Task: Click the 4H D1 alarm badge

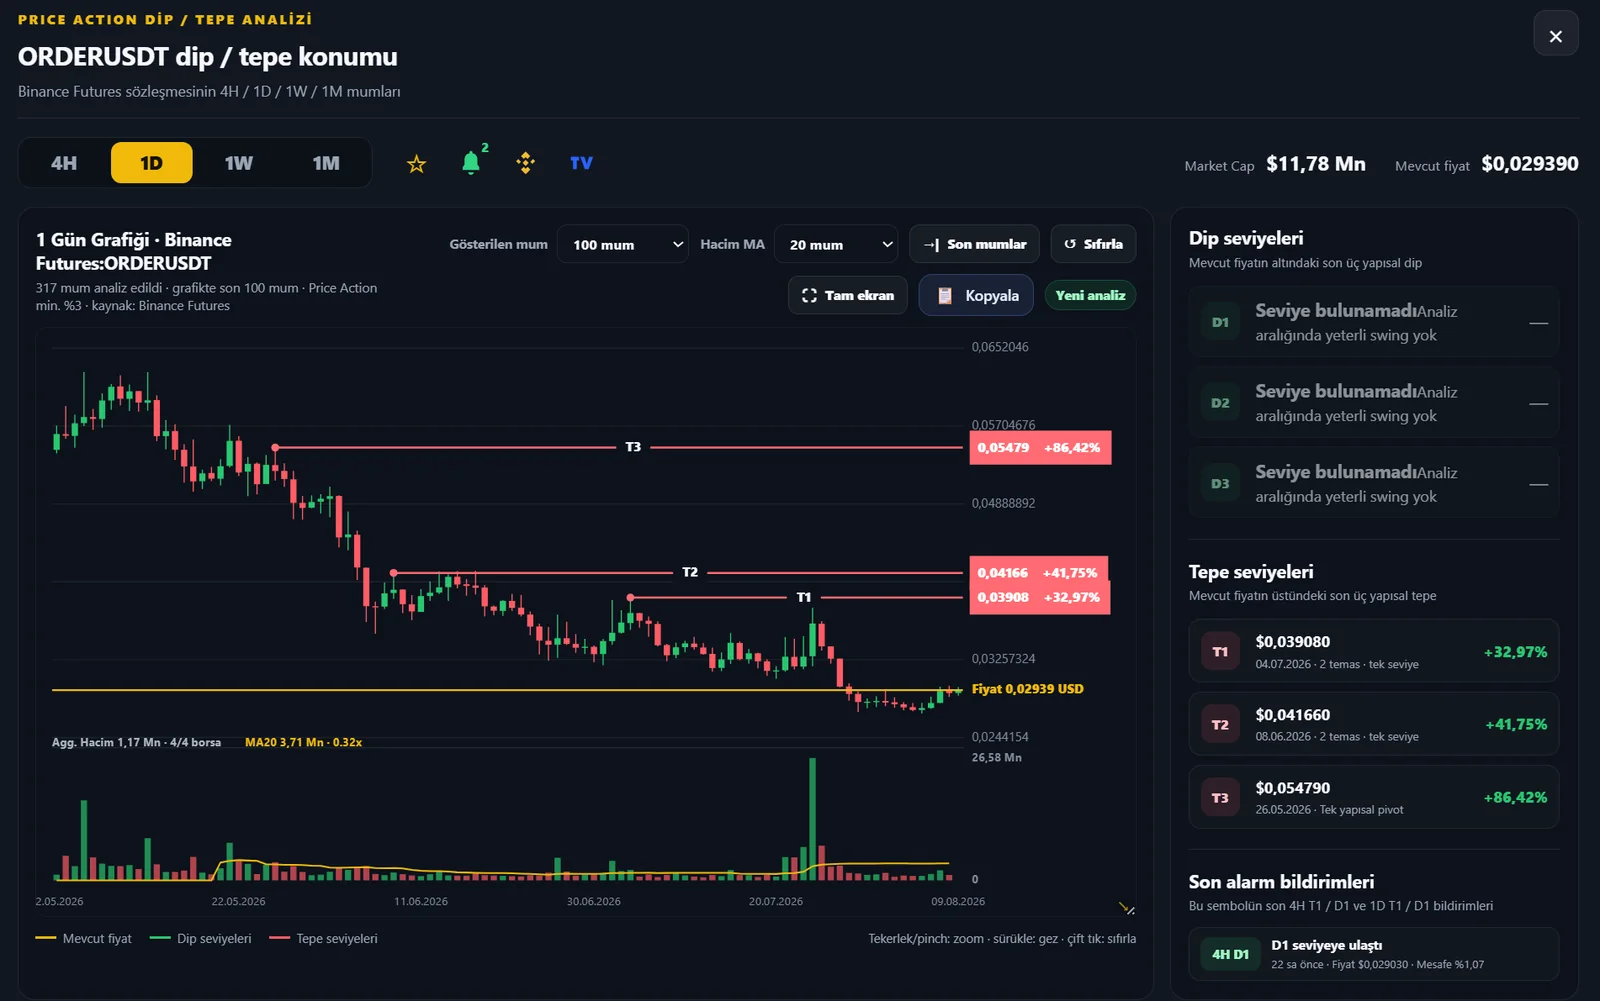Action: click(x=1230, y=955)
